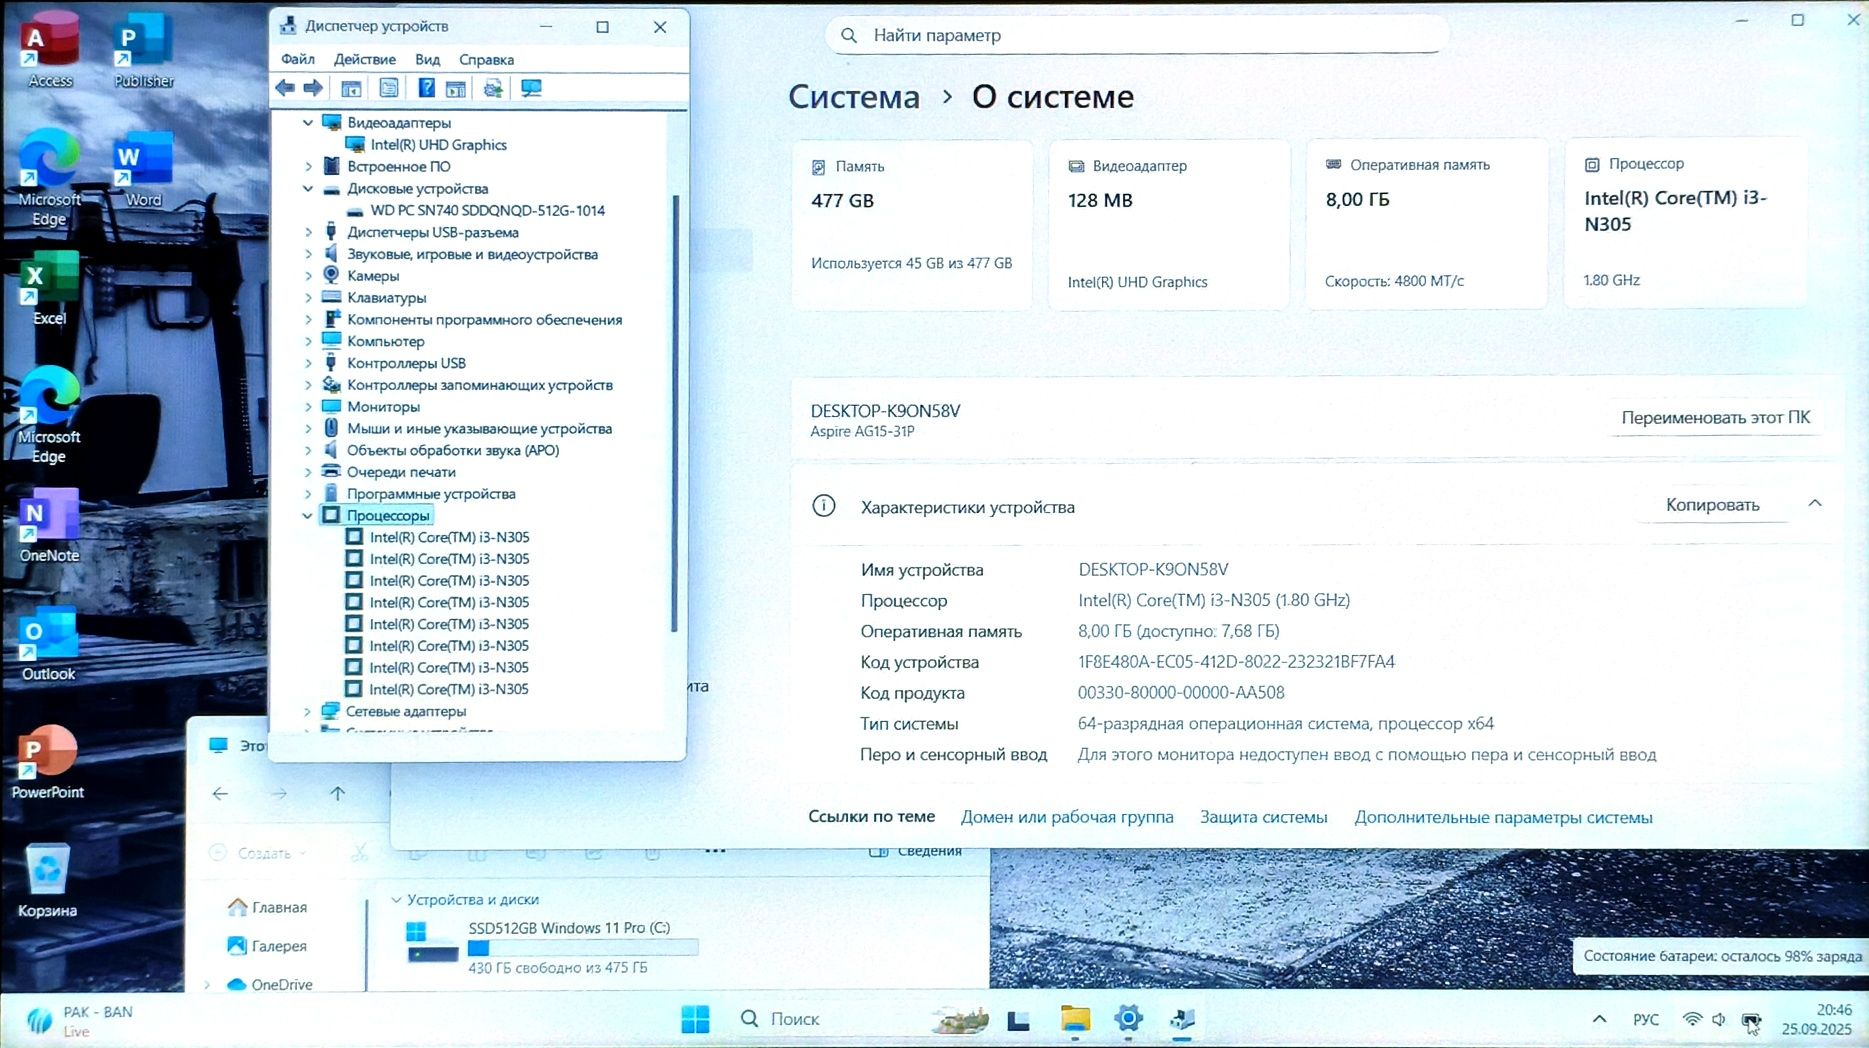Click the update driver toolbar icon
Viewport: 1869px width, 1048px height.
[x=493, y=88]
